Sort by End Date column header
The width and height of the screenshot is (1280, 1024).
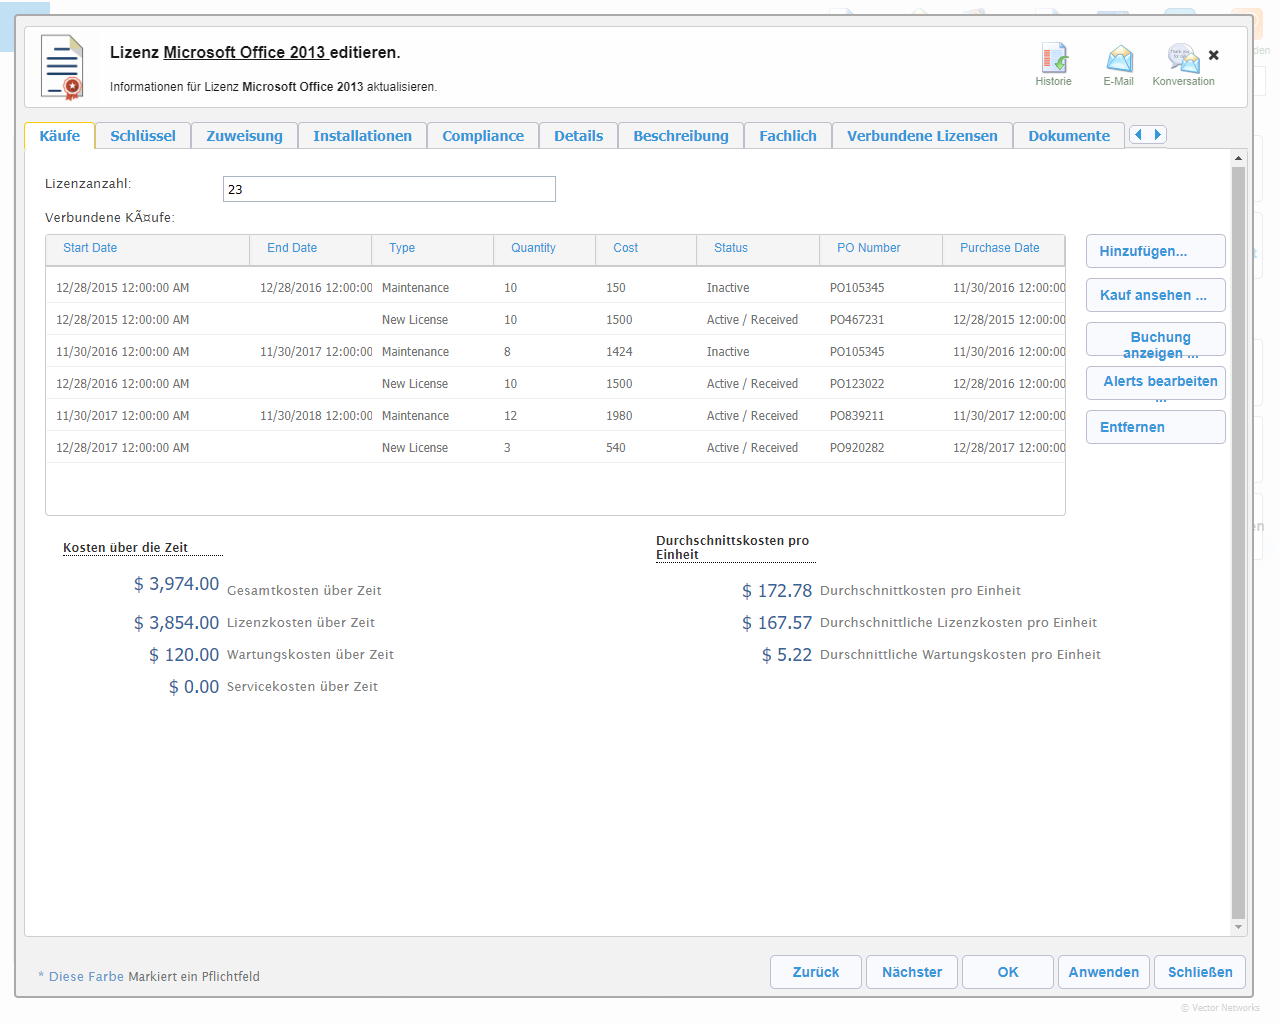[x=311, y=249]
